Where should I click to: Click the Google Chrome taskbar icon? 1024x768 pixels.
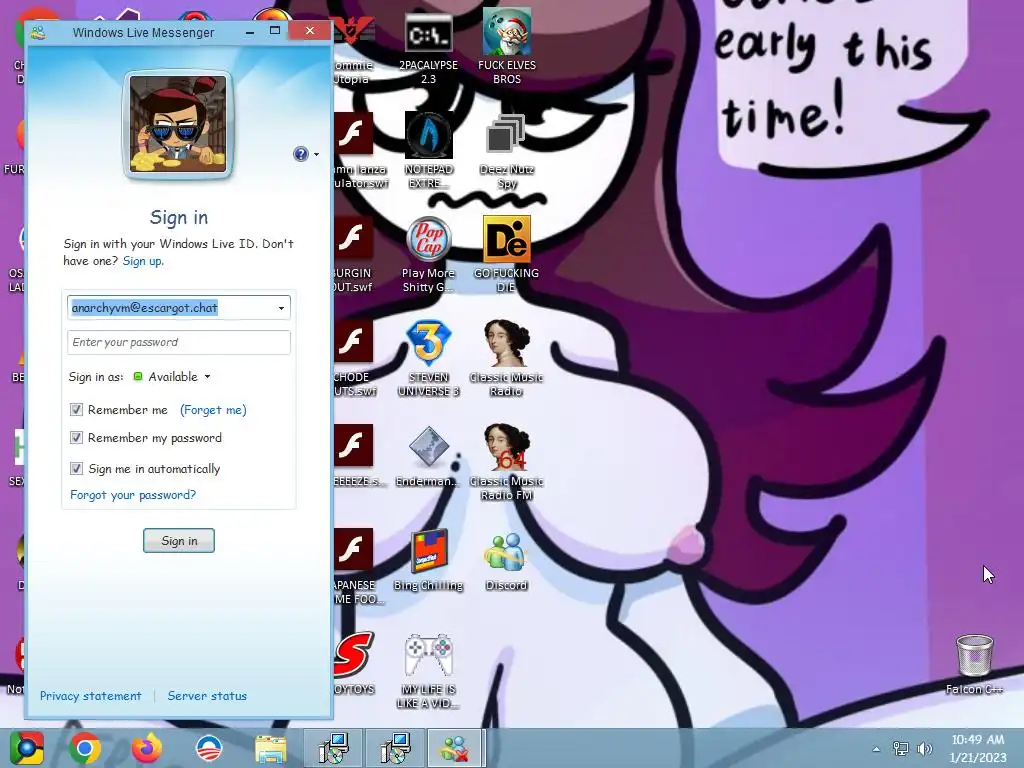pos(85,748)
